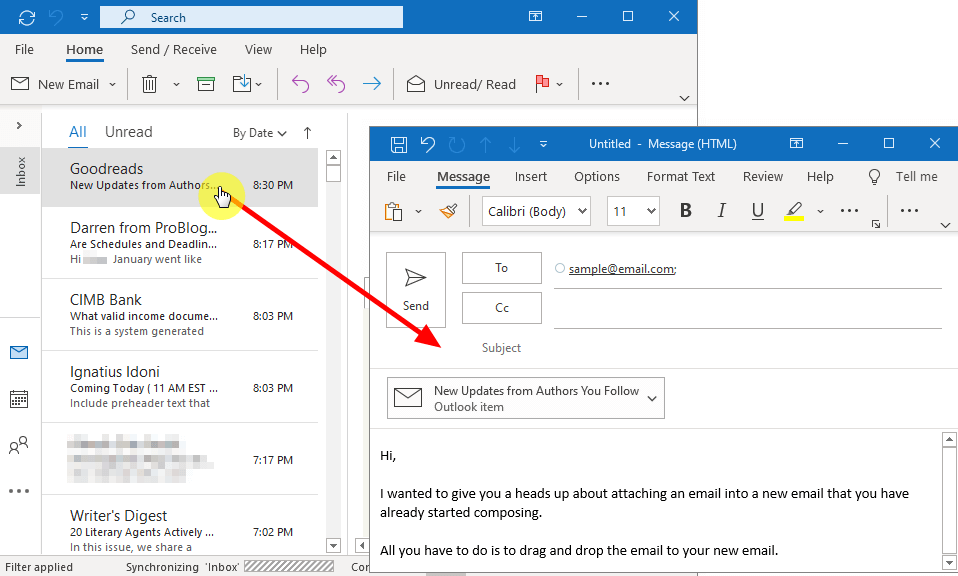958x576 pixels.
Task: Expand the attached Outlook item dropdown arrow
Action: coord(652,399)
